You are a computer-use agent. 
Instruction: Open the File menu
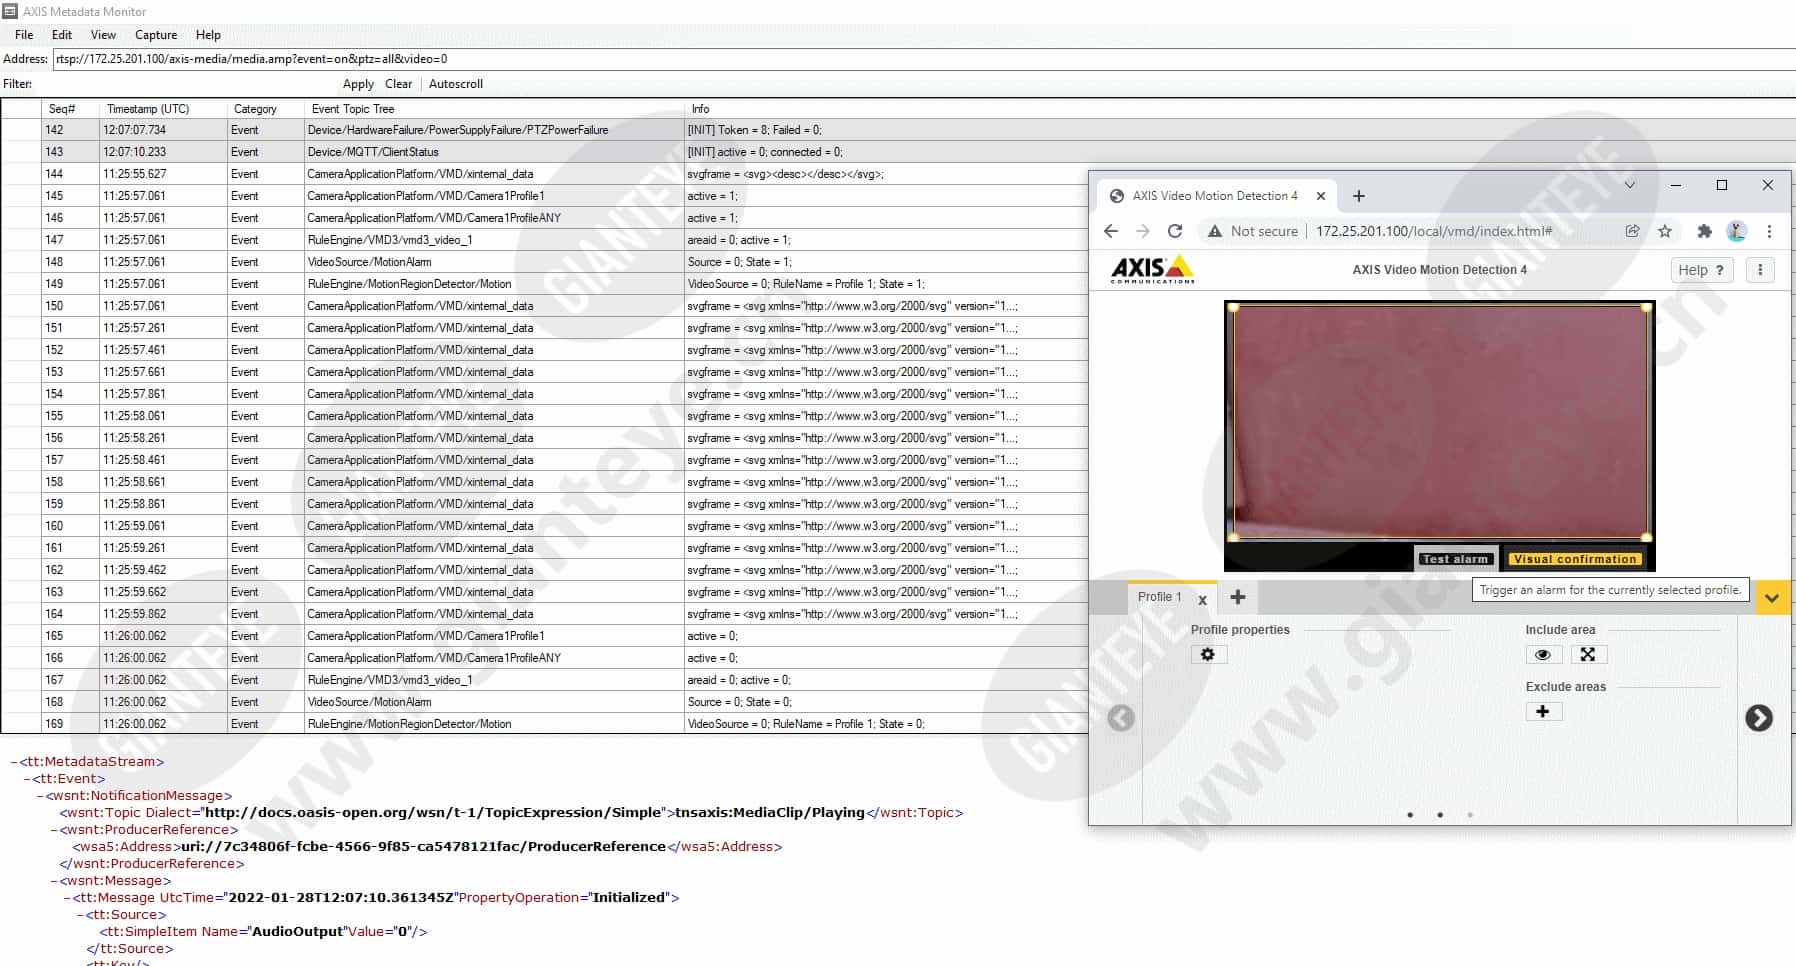click(24, 35)
